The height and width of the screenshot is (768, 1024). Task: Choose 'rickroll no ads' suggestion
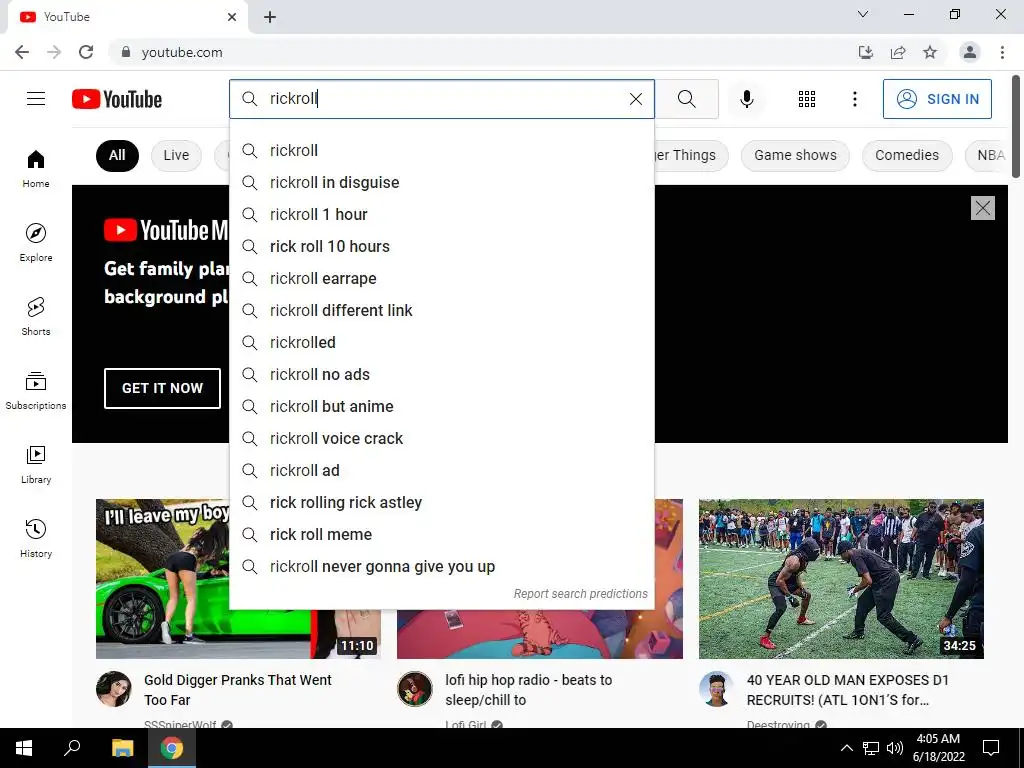(441, 374)
